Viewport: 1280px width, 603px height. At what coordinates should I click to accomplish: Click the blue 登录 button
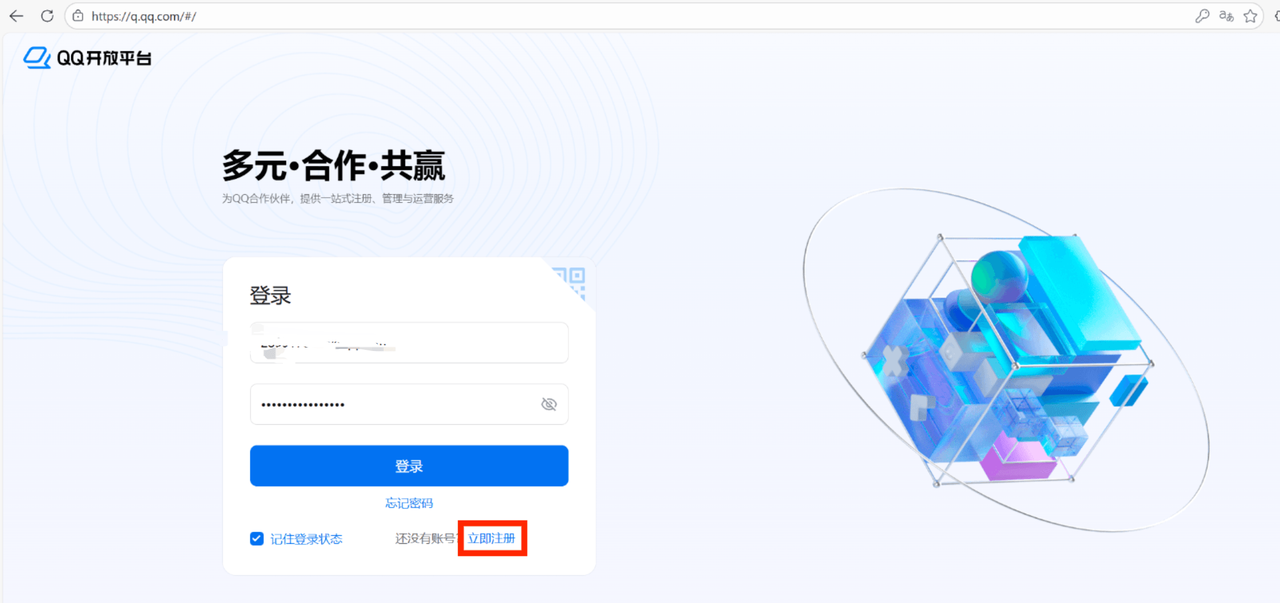(409, 466)
